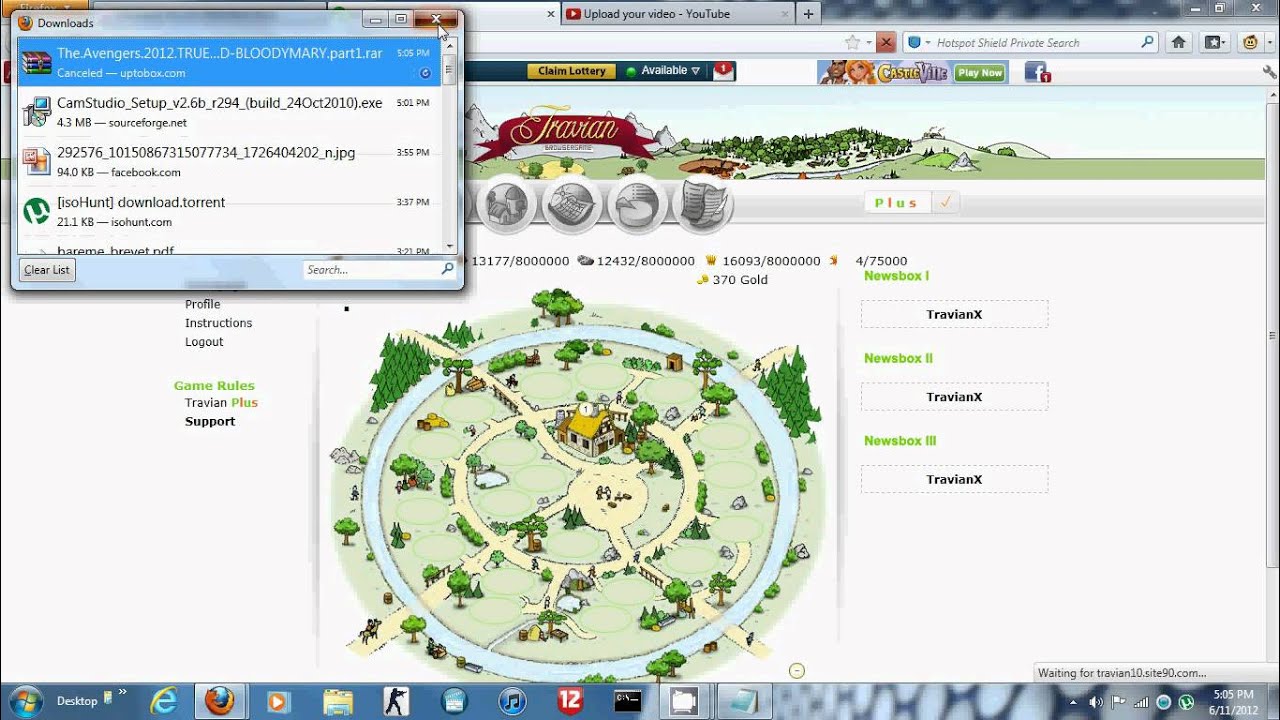Image resolution: width=1280 pixels, height=720 pixels.
Task: Toggle the Plus checkmark button
Action: (x=945, y=202)
